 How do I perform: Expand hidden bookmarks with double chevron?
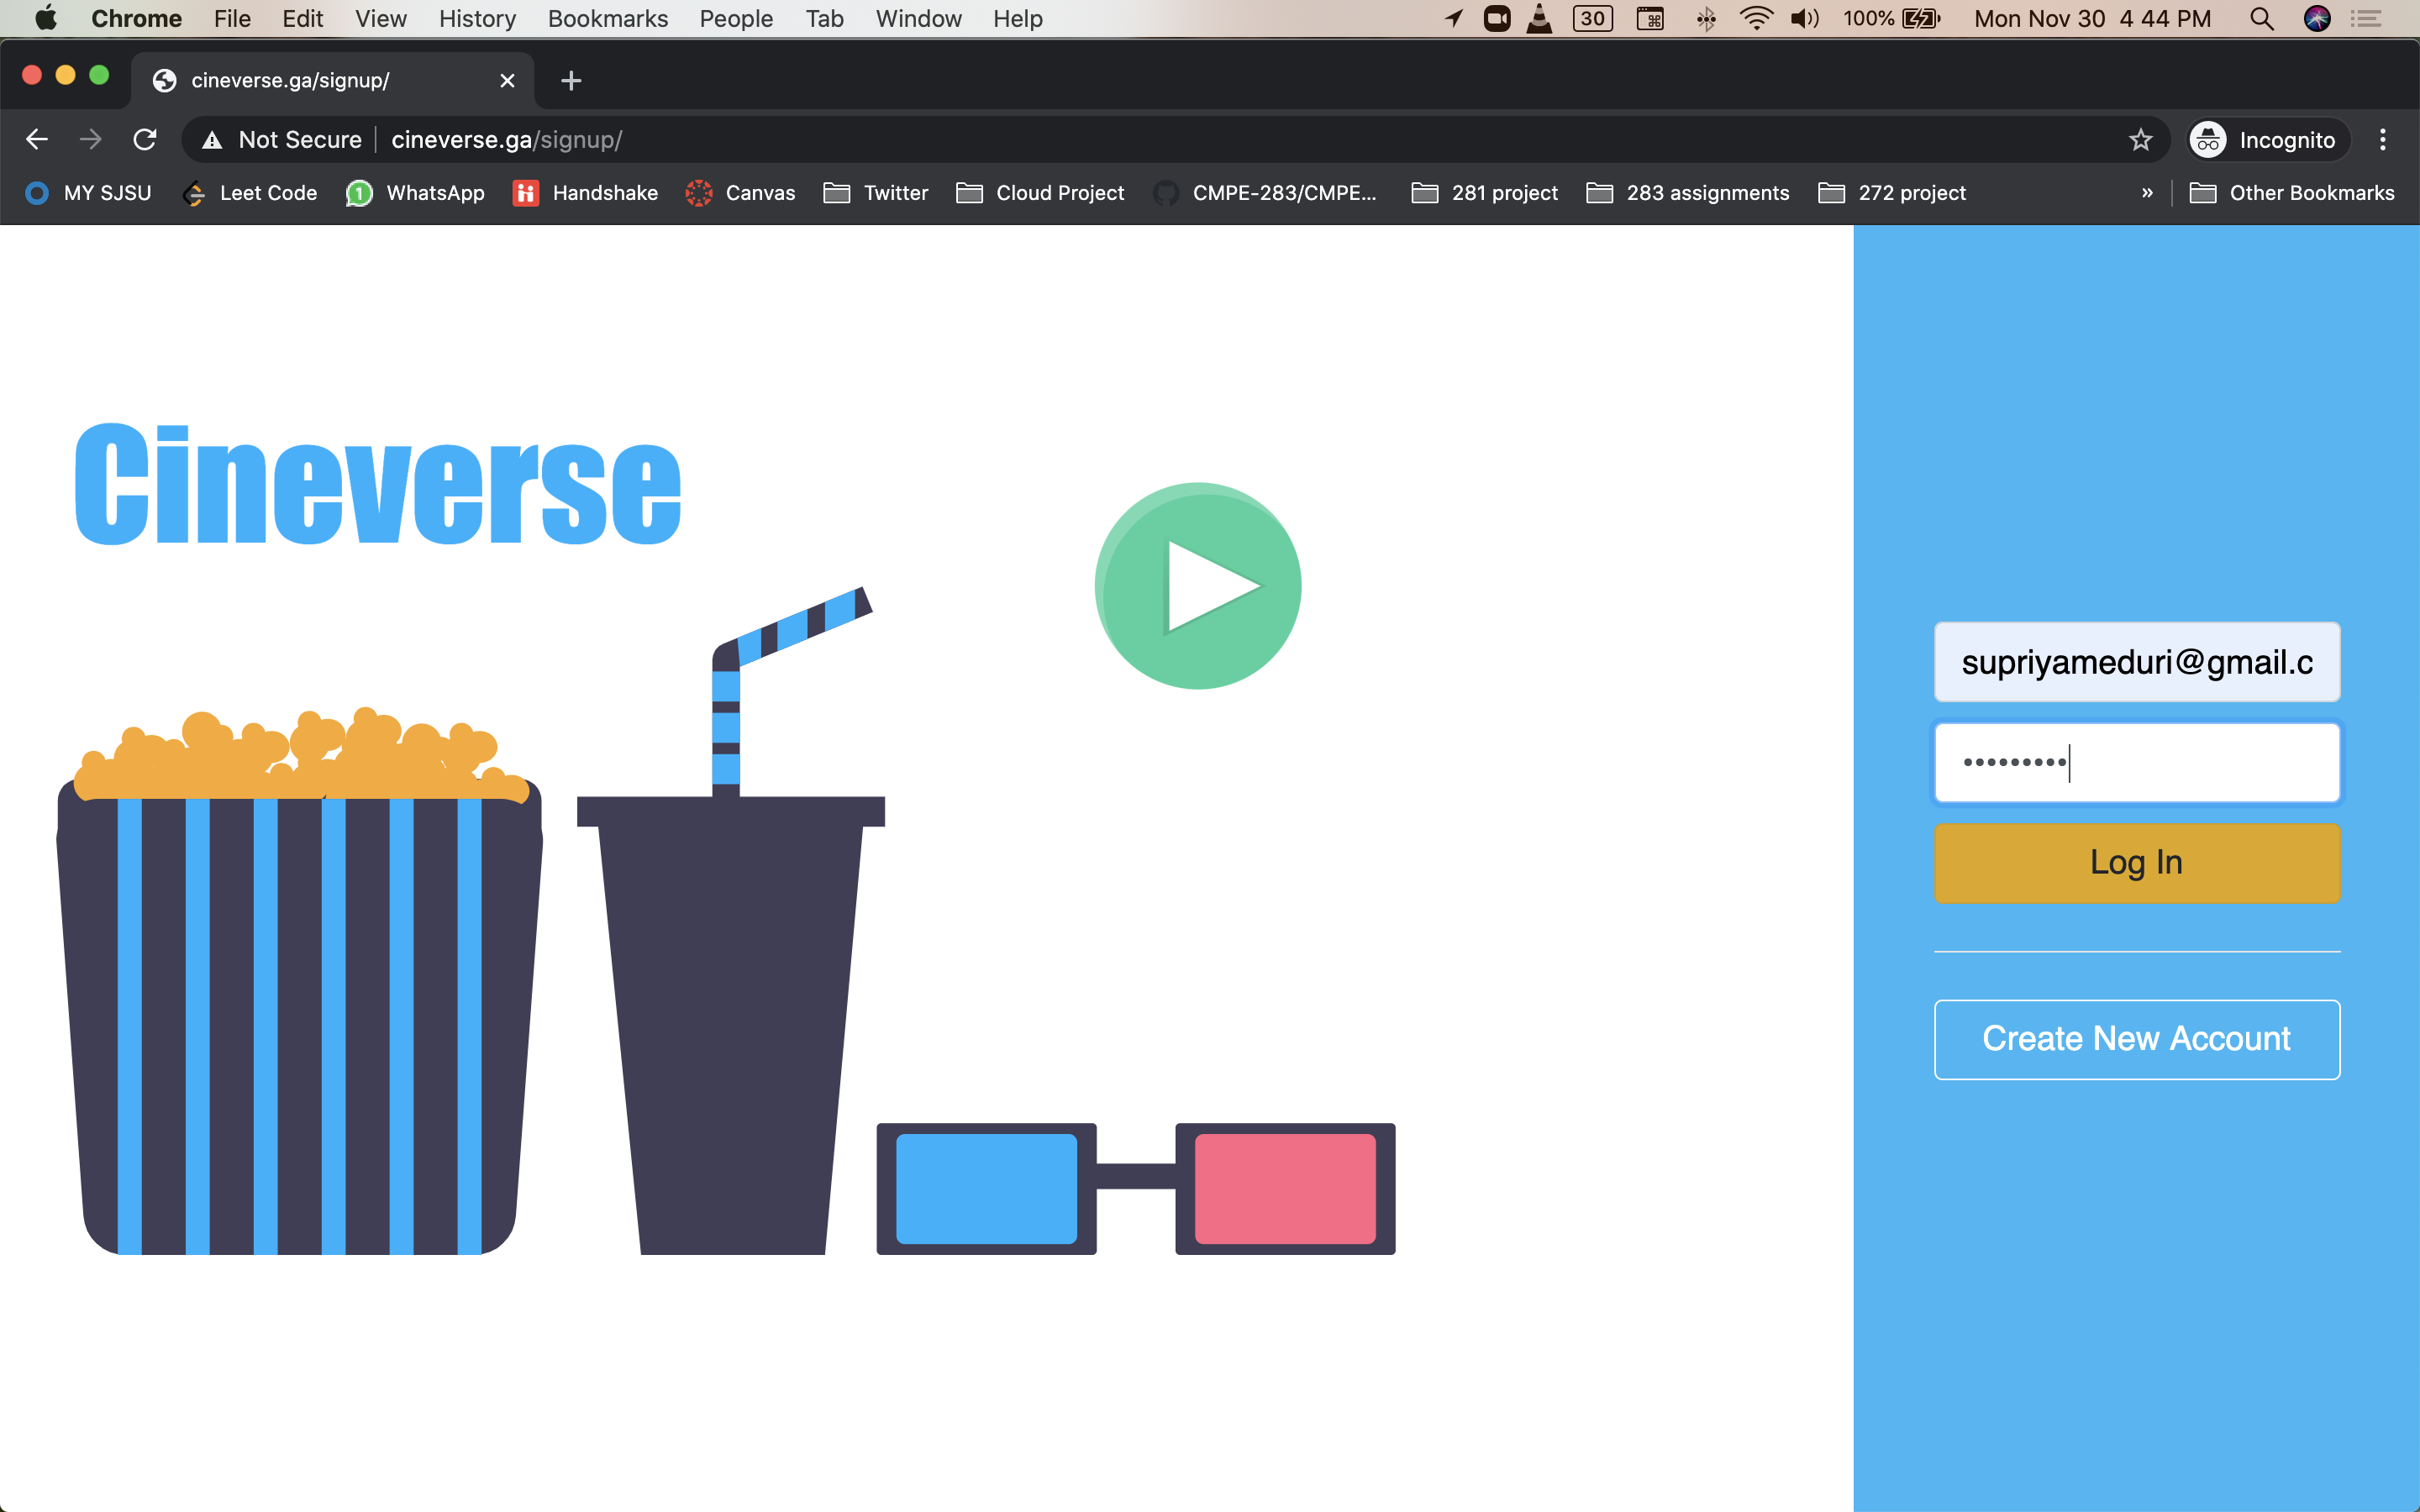pyautogui.click(x=2146, y=193)
